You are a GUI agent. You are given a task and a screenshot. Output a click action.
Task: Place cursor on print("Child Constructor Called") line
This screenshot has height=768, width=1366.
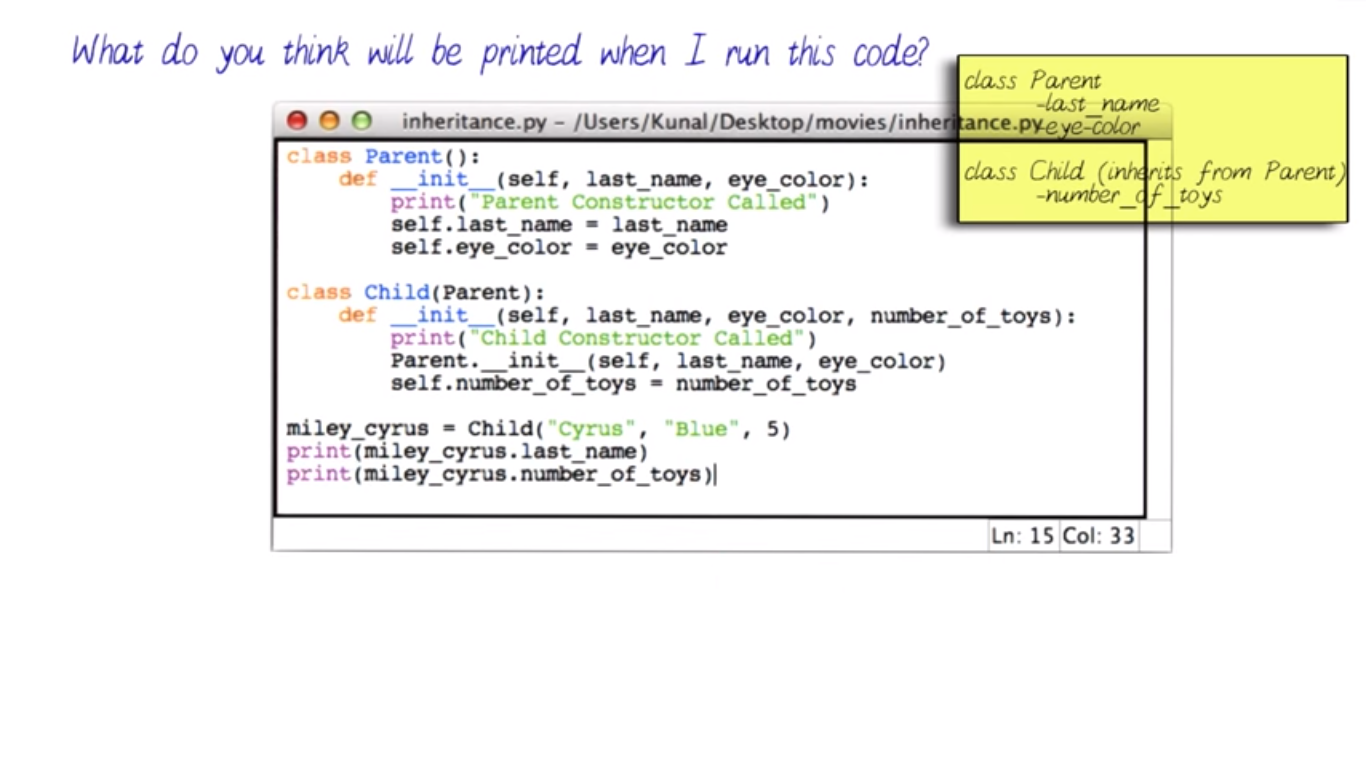pyautogui.click(x=603, y=338)
